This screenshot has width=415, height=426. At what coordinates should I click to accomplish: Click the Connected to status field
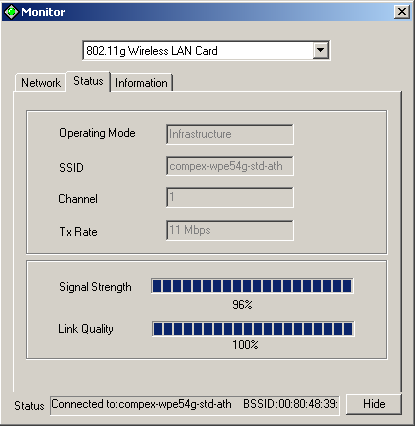(x=195, y=405)
